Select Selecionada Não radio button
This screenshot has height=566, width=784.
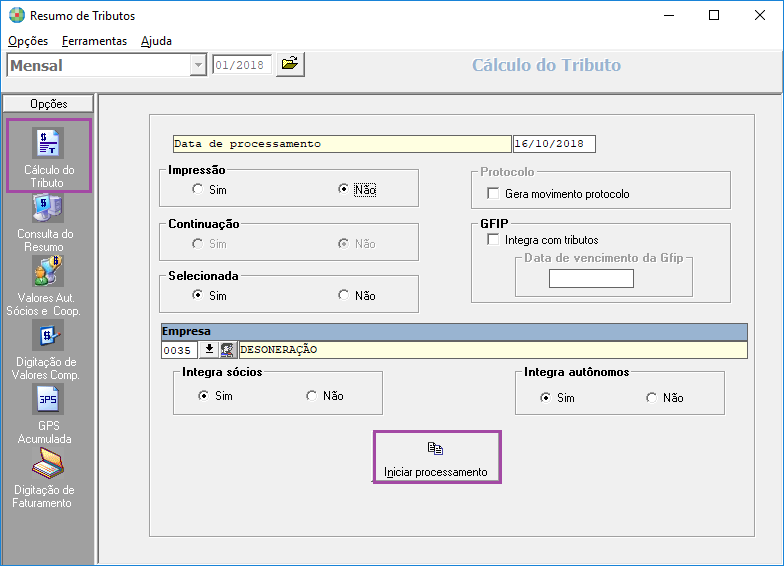pyautogui.click(x=343, y=295)
